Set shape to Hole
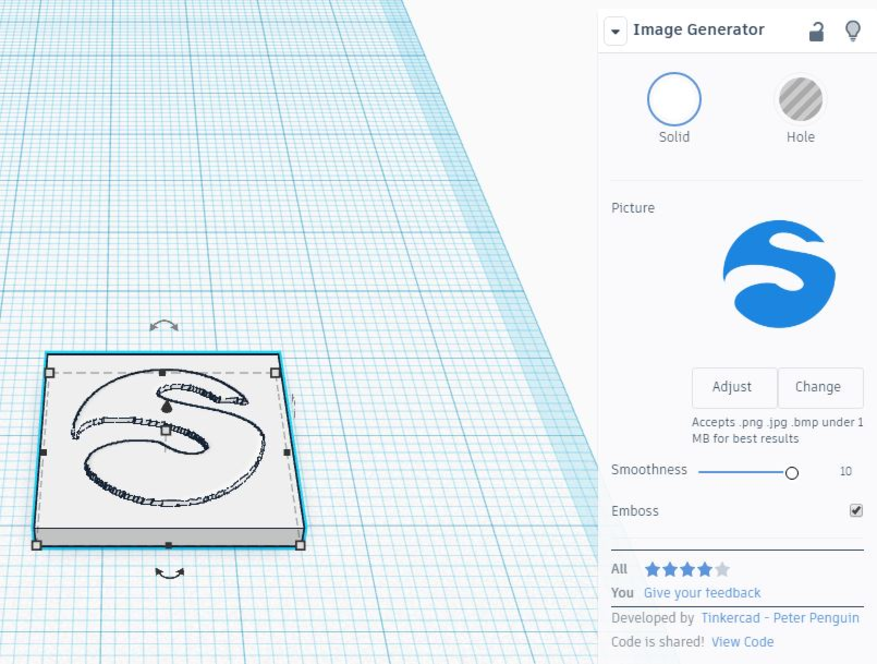This screenshot has width=881, height=665. pyautogui.click(x=800, y=100)
